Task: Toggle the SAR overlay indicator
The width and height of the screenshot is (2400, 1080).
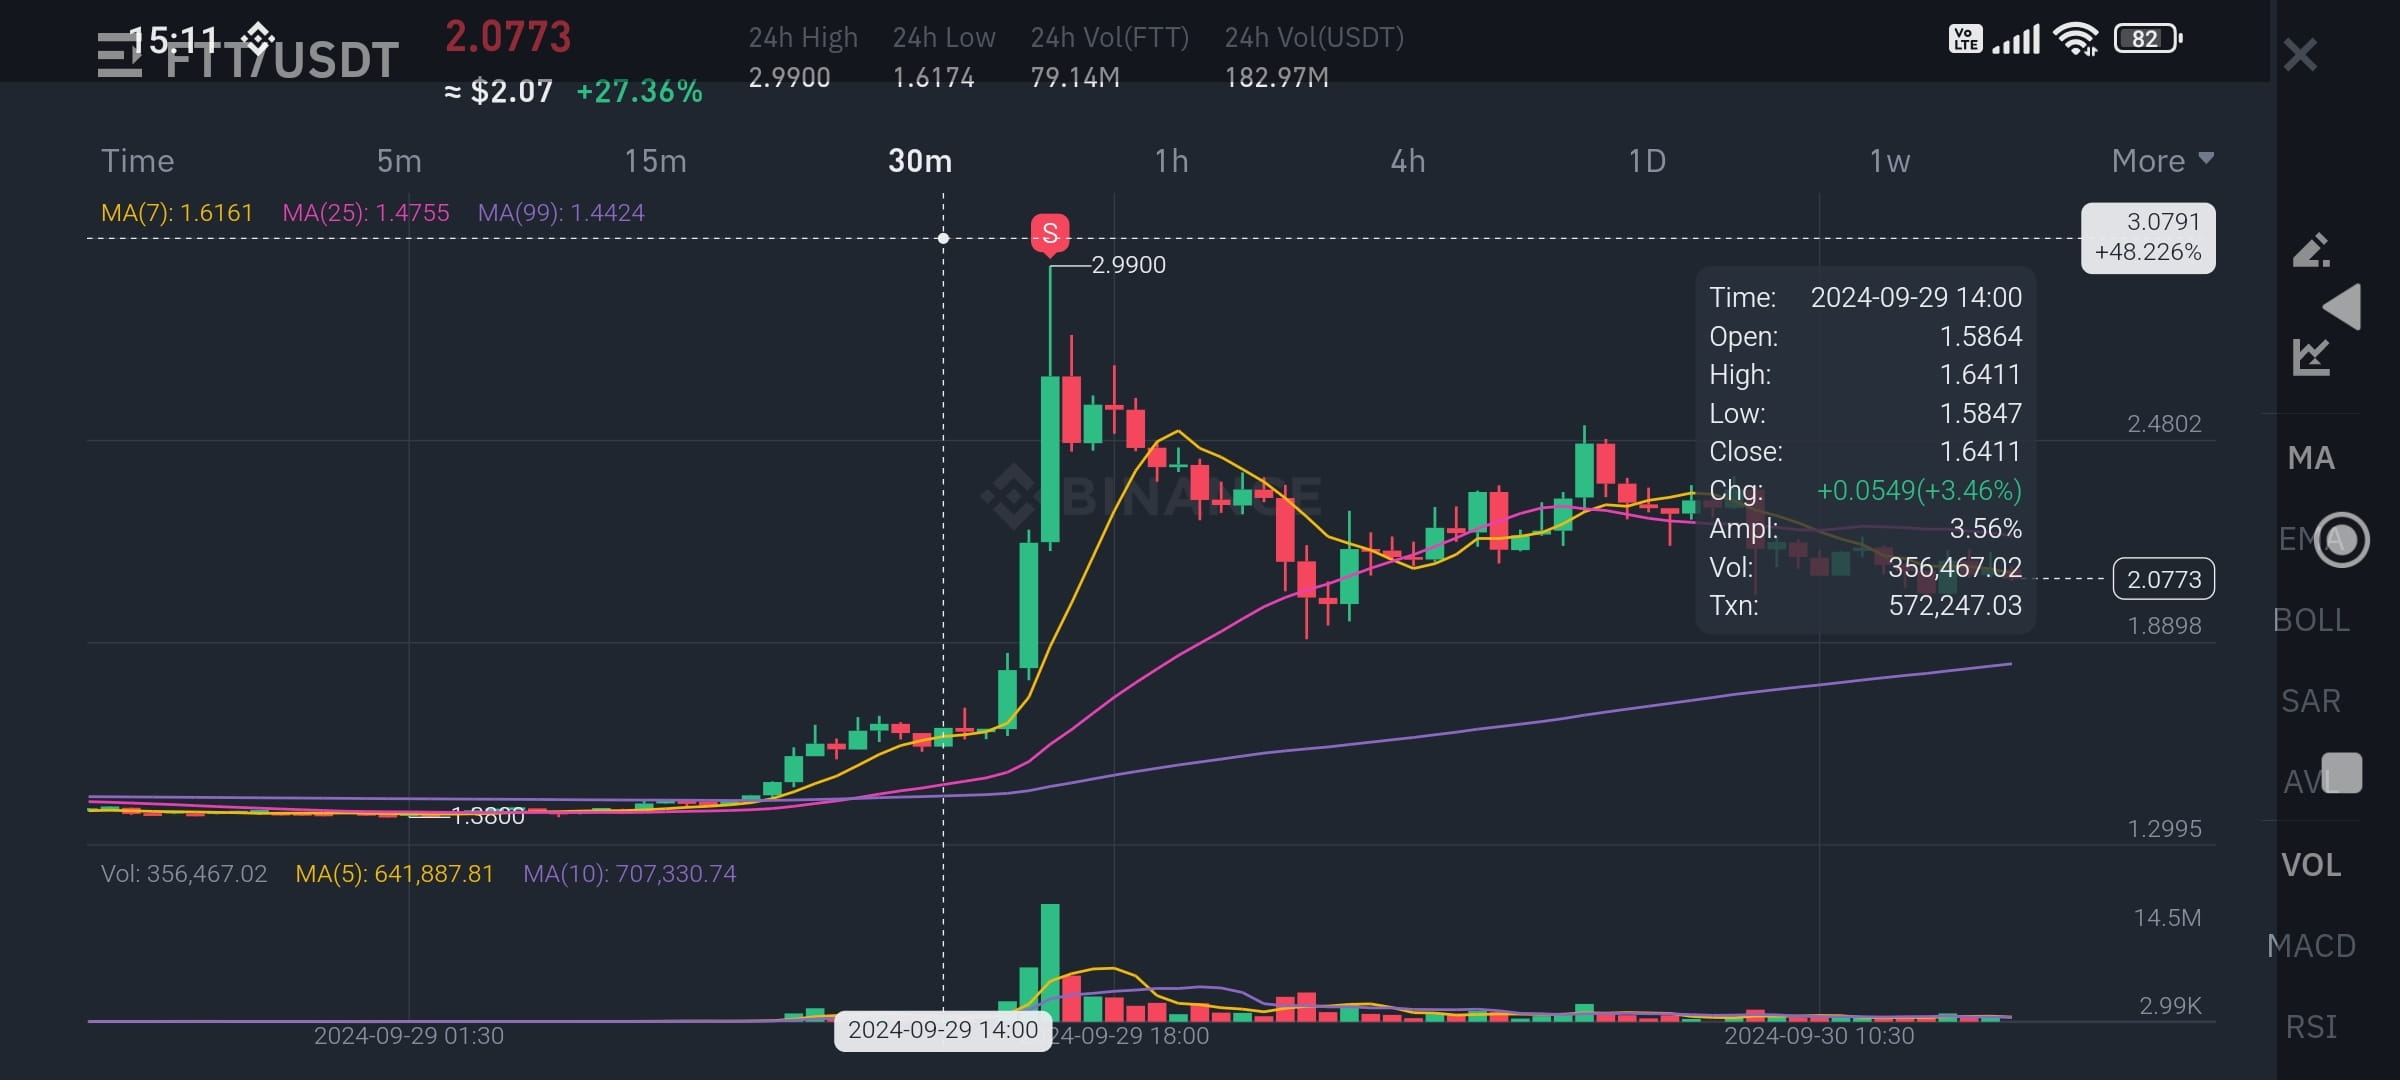Action: [x=2311, y=701]
